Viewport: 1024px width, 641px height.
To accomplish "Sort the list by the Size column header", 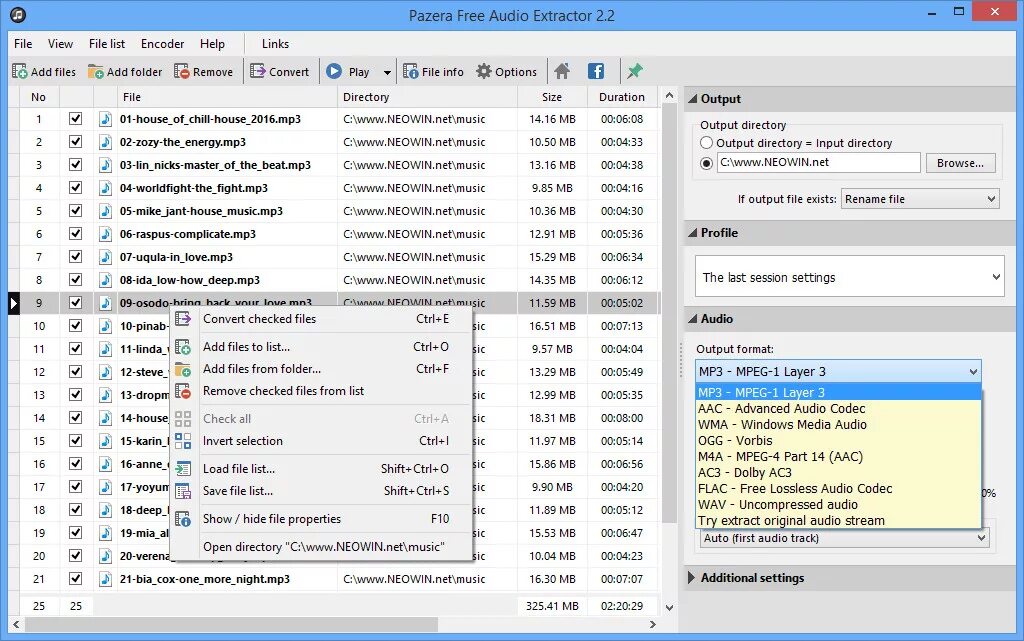I will [x=552, y=97].
